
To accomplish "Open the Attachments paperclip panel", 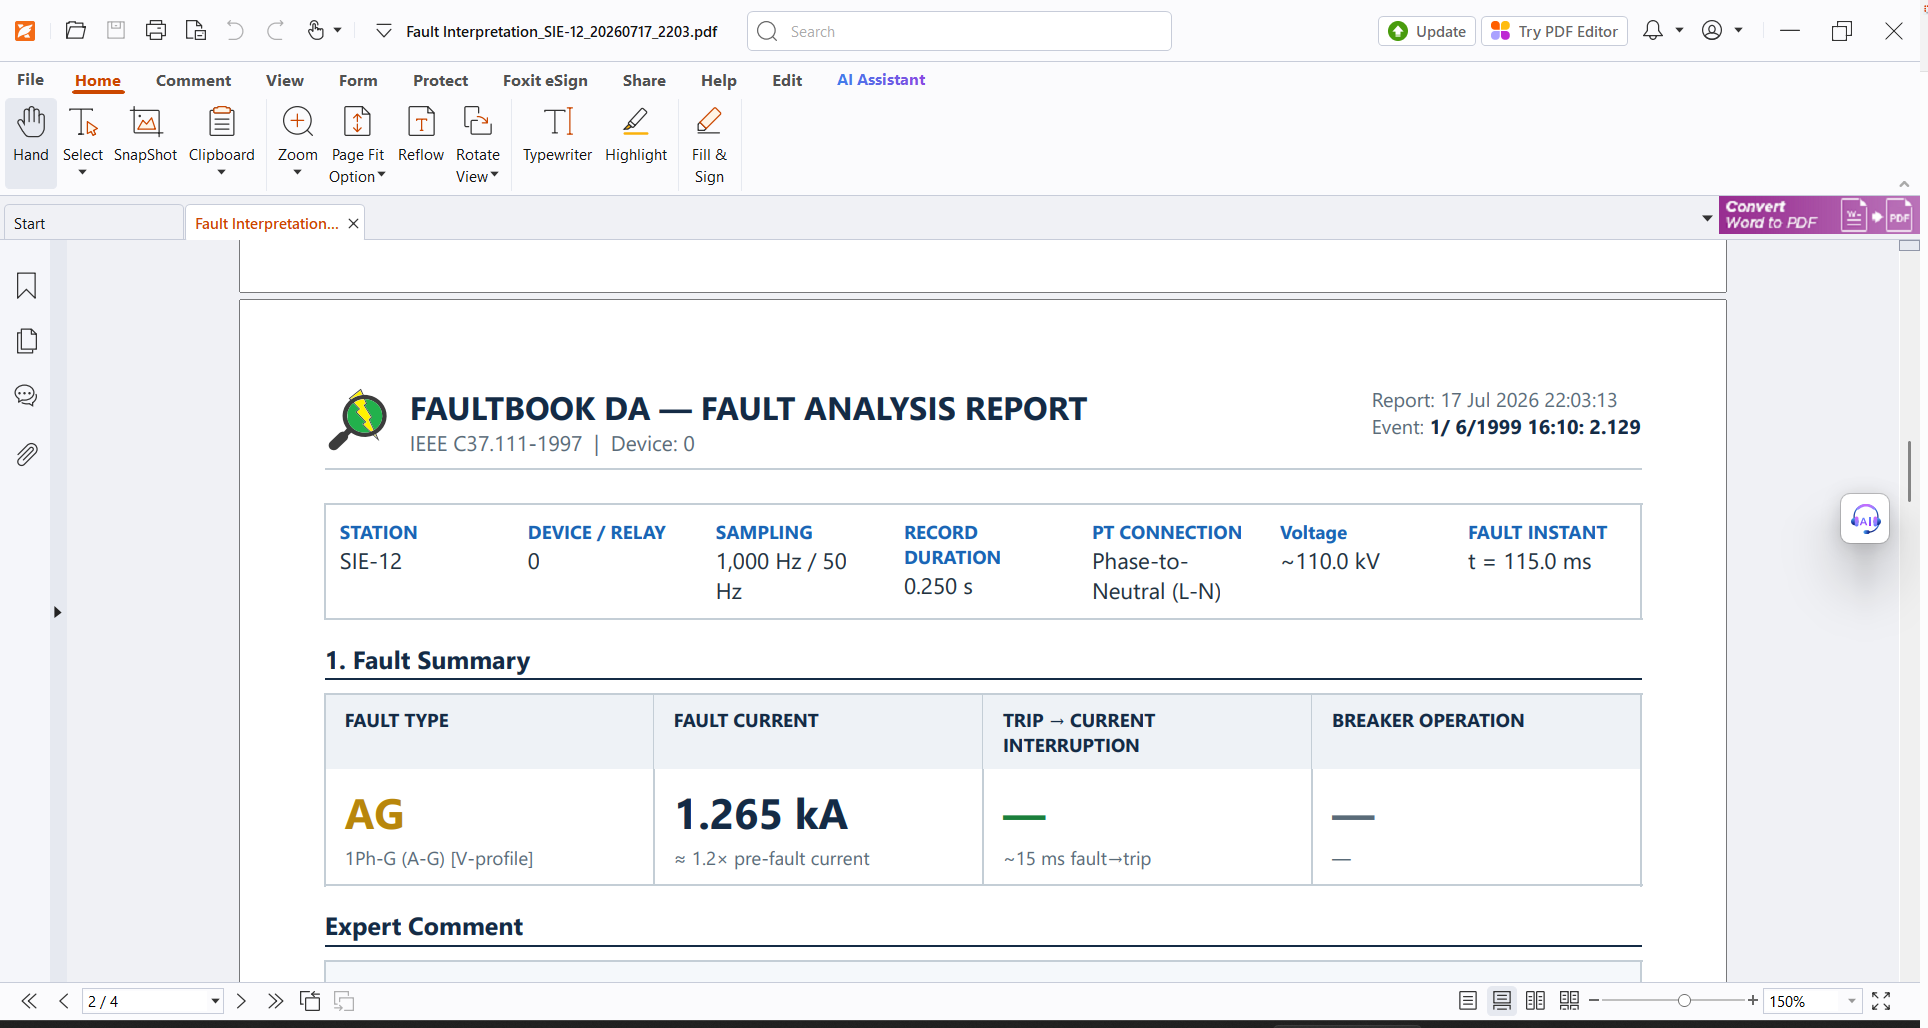I will pyautogui.click(x=27, y=454).
